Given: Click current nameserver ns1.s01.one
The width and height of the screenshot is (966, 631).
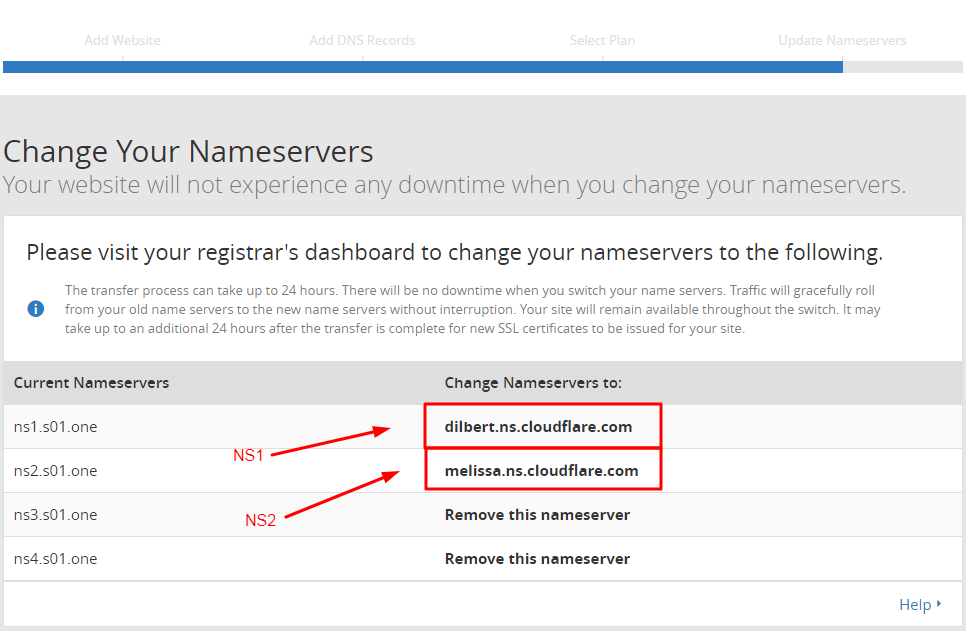Looking at the screenshot, I should click(x=55, y=426).
